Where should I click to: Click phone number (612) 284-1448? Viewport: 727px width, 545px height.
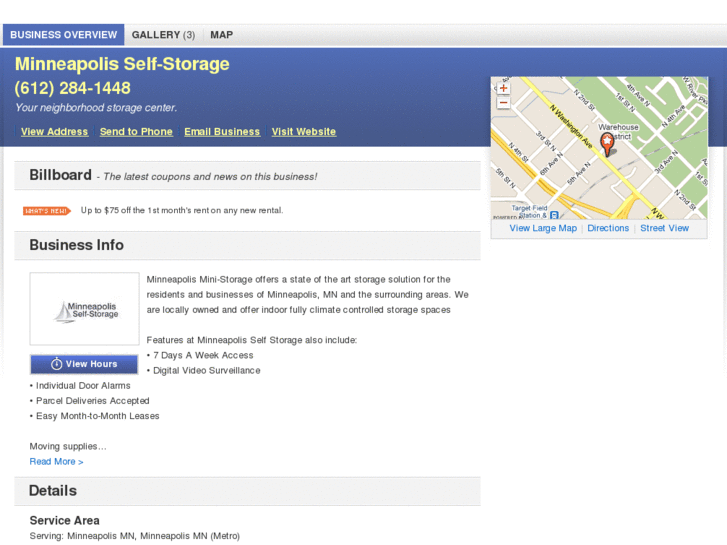(72, 88)
